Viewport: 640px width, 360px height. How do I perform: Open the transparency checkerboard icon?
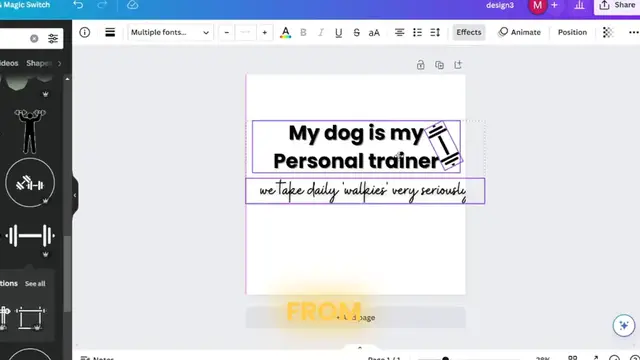coord(608,32)
